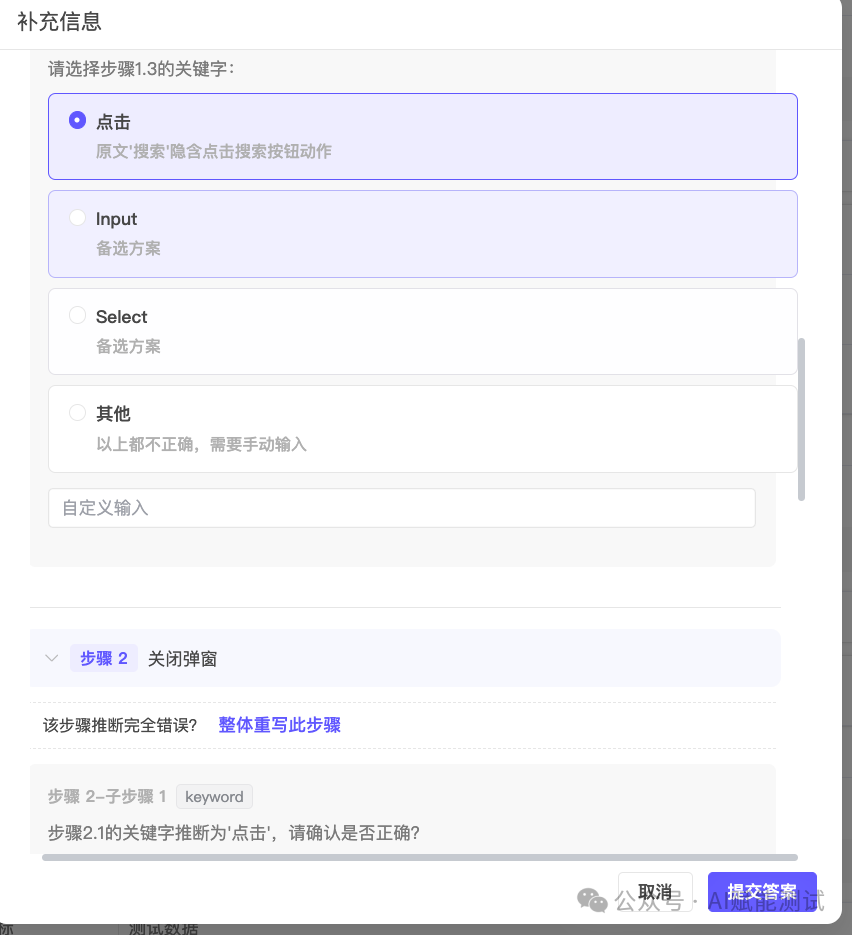The height and width of the screenshot is (935, 852).
Task: Select the '其他' radio option
Action: click(77, 413)
